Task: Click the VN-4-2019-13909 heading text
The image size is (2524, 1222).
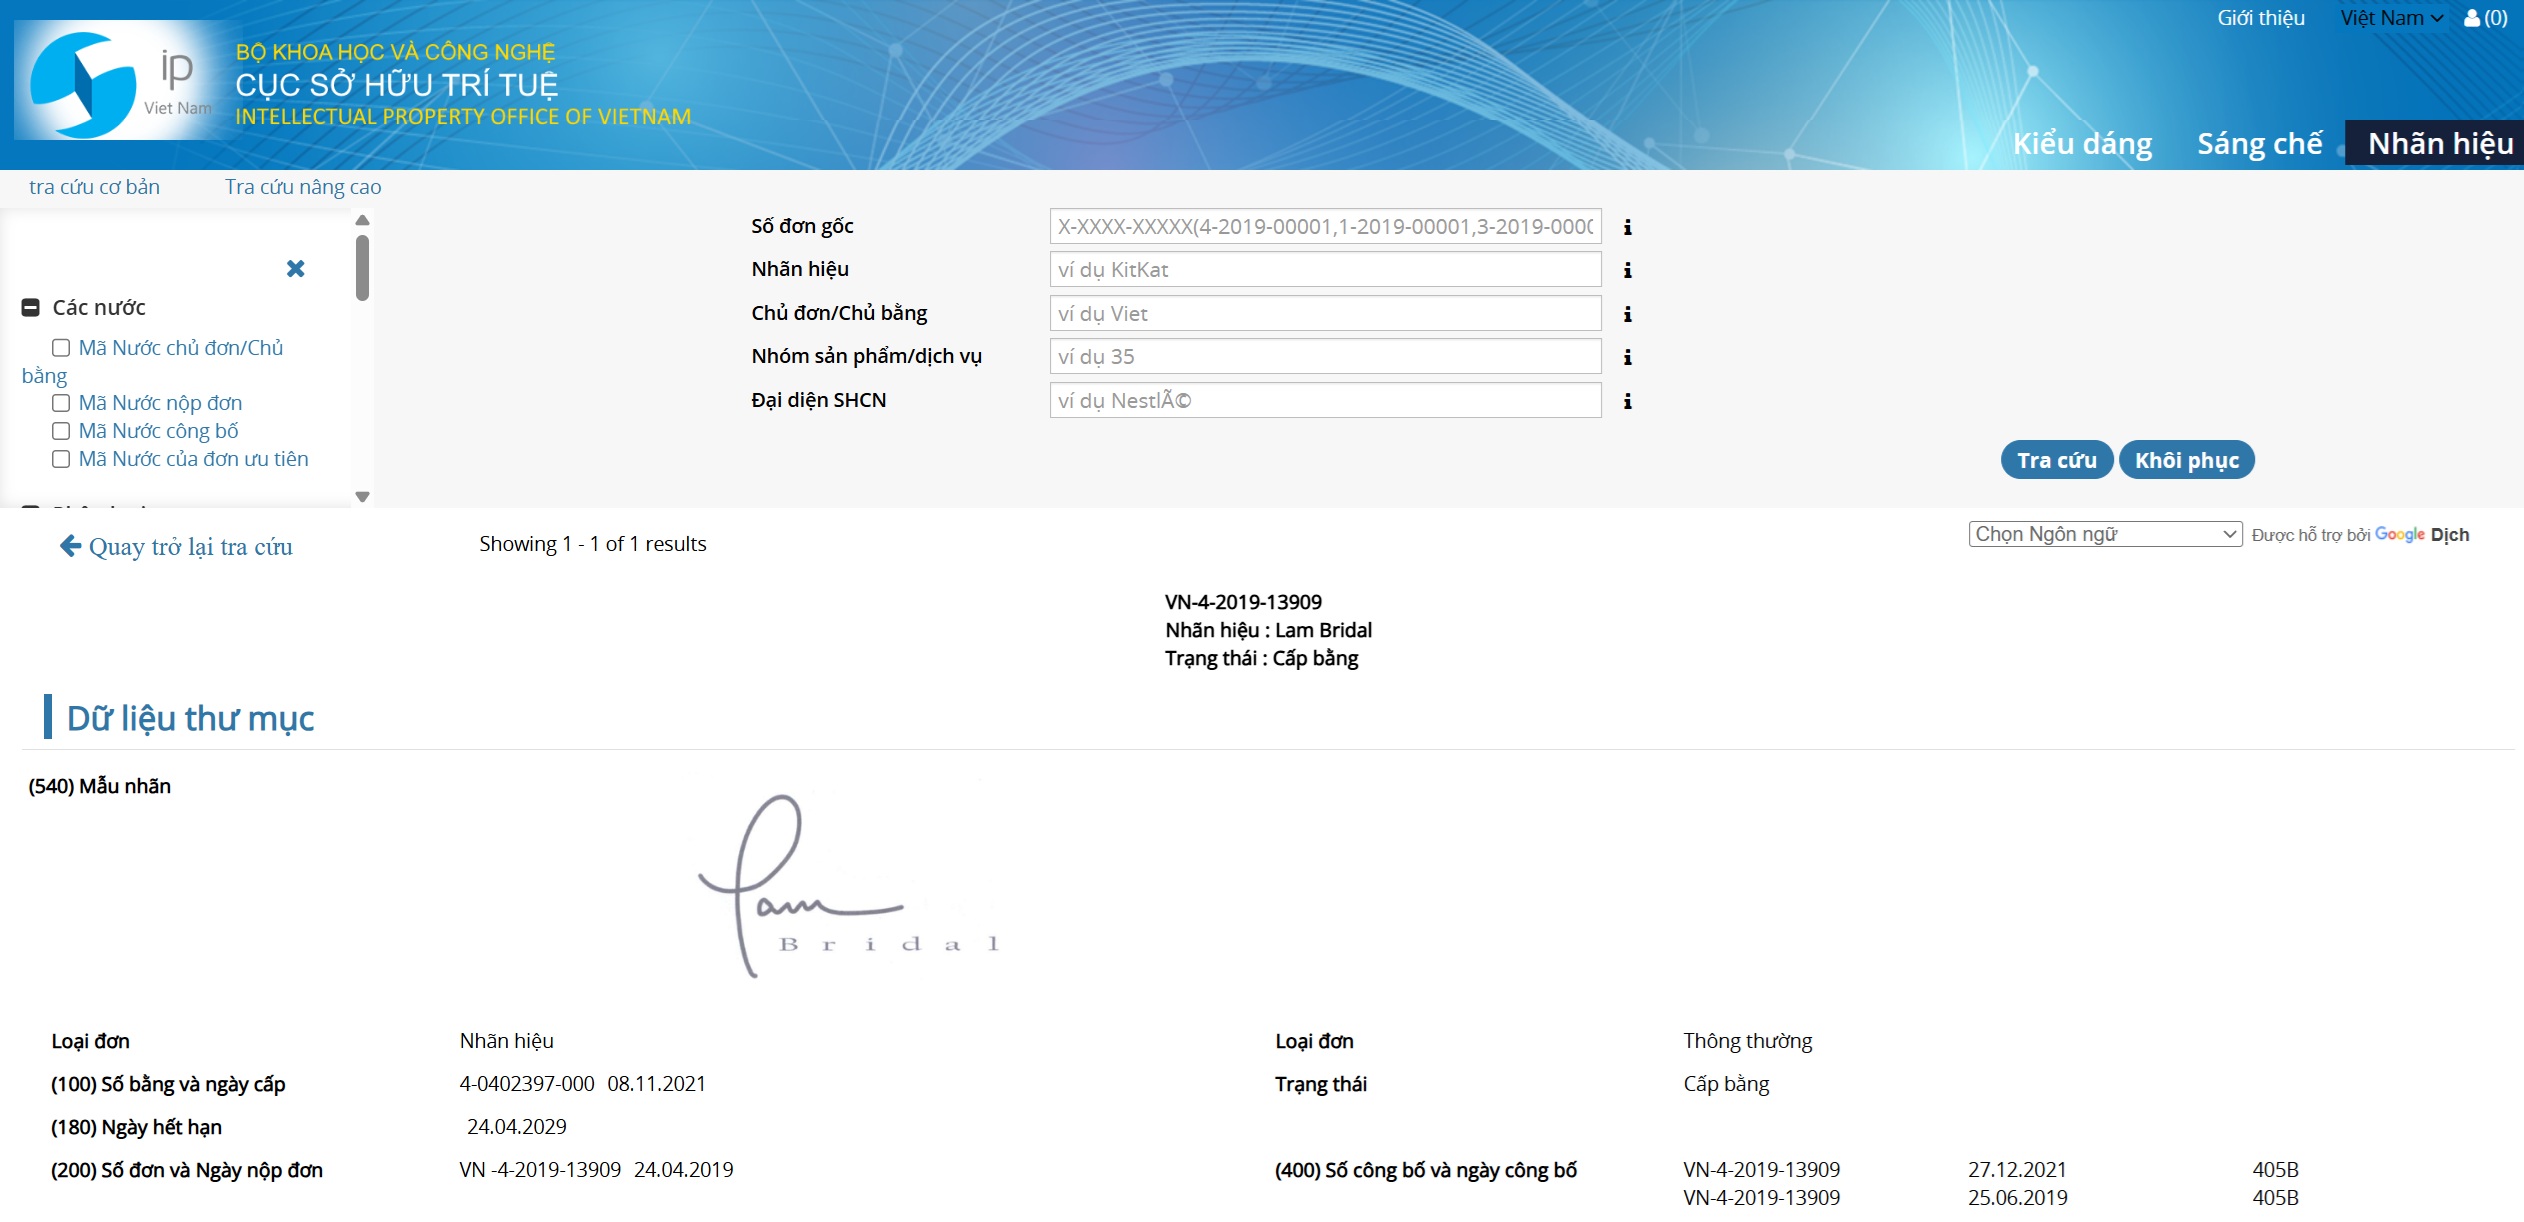Action: pyautogui.click(x=1243, y=602)
